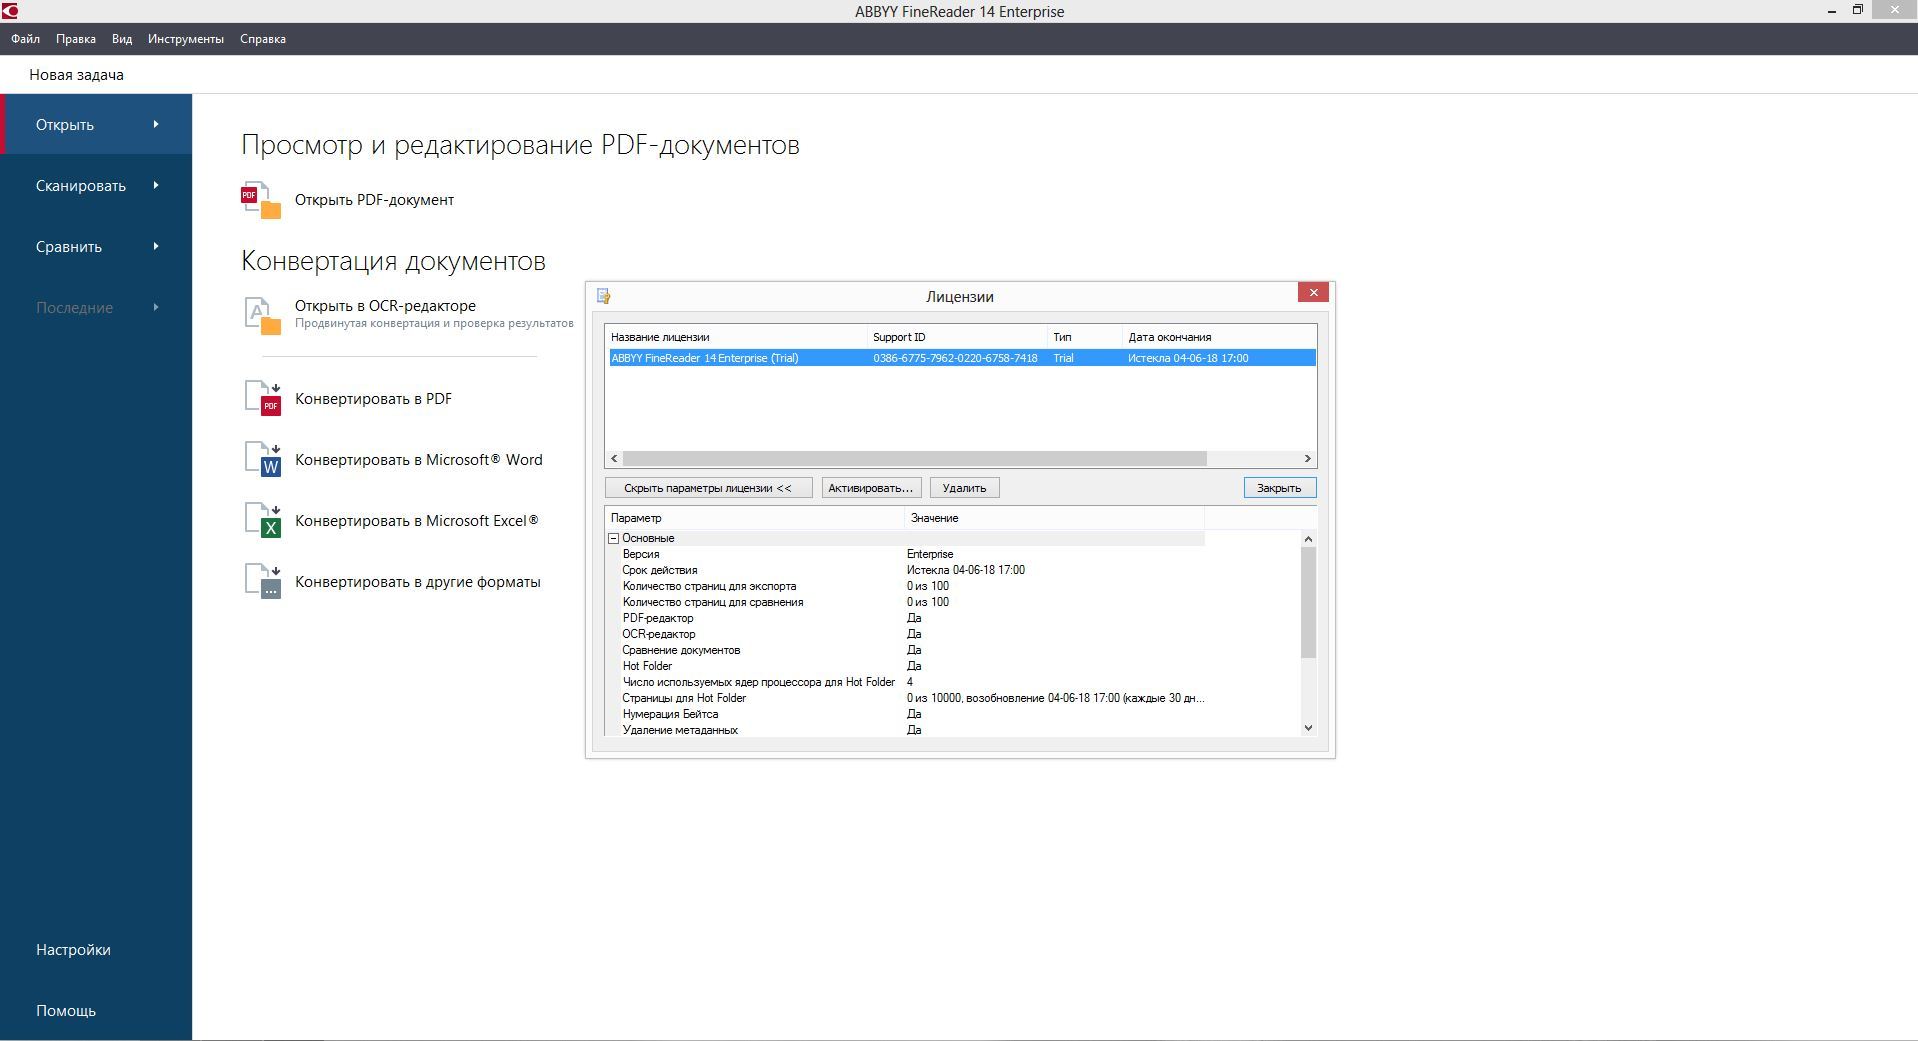
Task: Expand the Последние sidebar section
Action: tap(97, 307)
